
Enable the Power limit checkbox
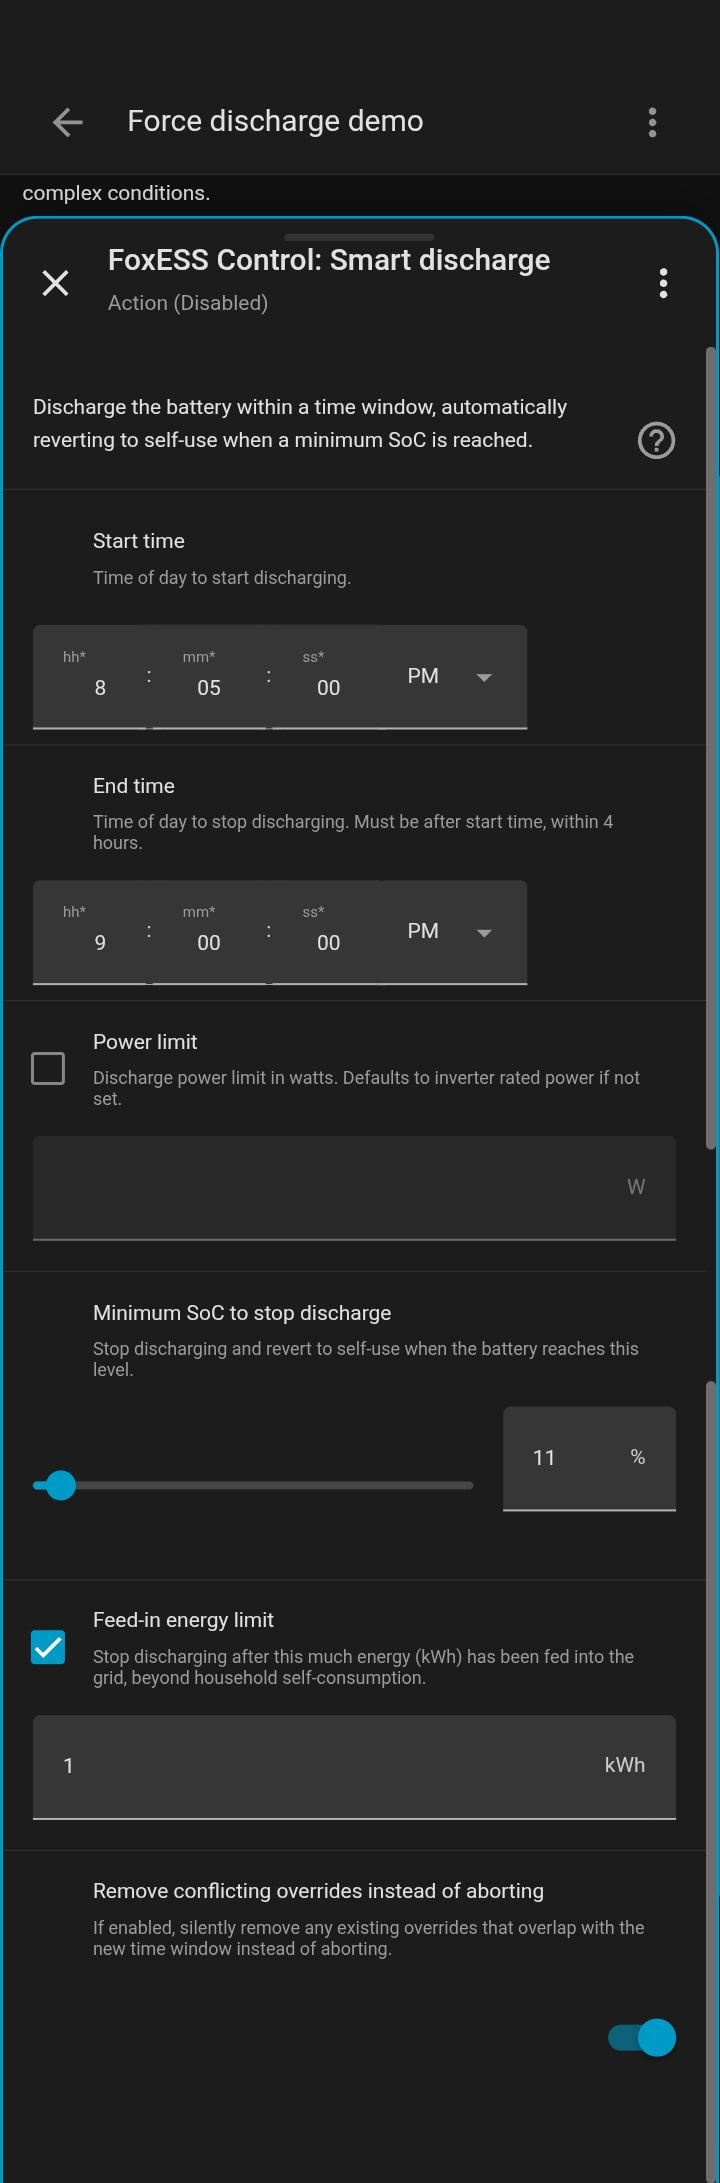[x=48, y=1068]
